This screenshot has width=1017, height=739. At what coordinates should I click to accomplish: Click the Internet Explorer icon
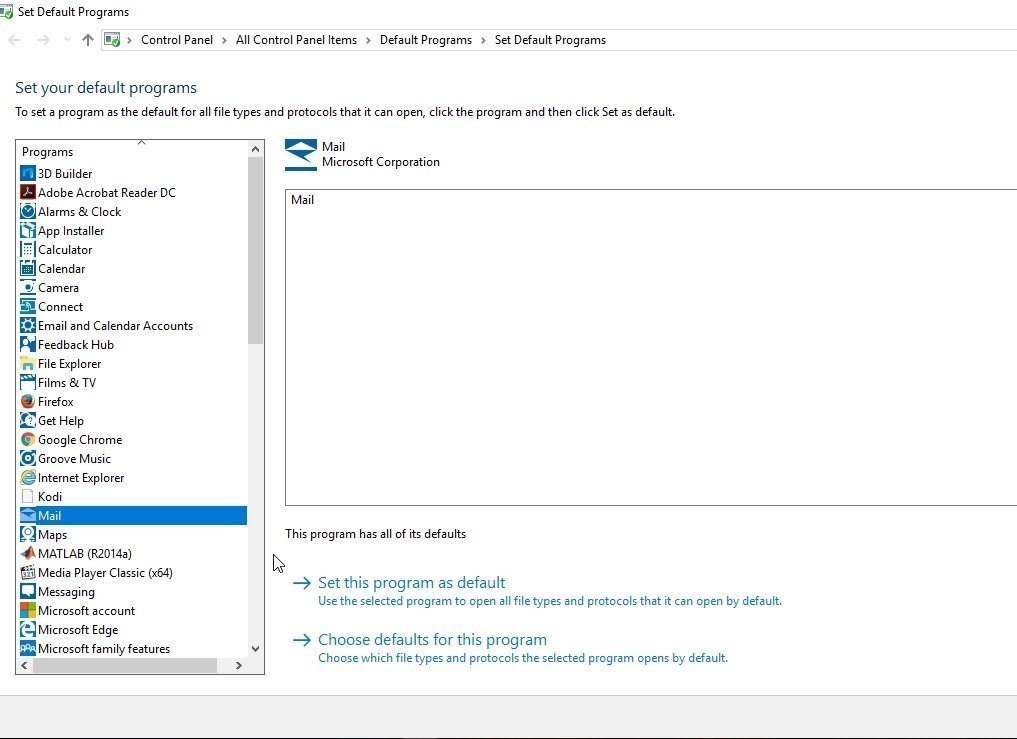pyautogui.click(x=27, y=478)
